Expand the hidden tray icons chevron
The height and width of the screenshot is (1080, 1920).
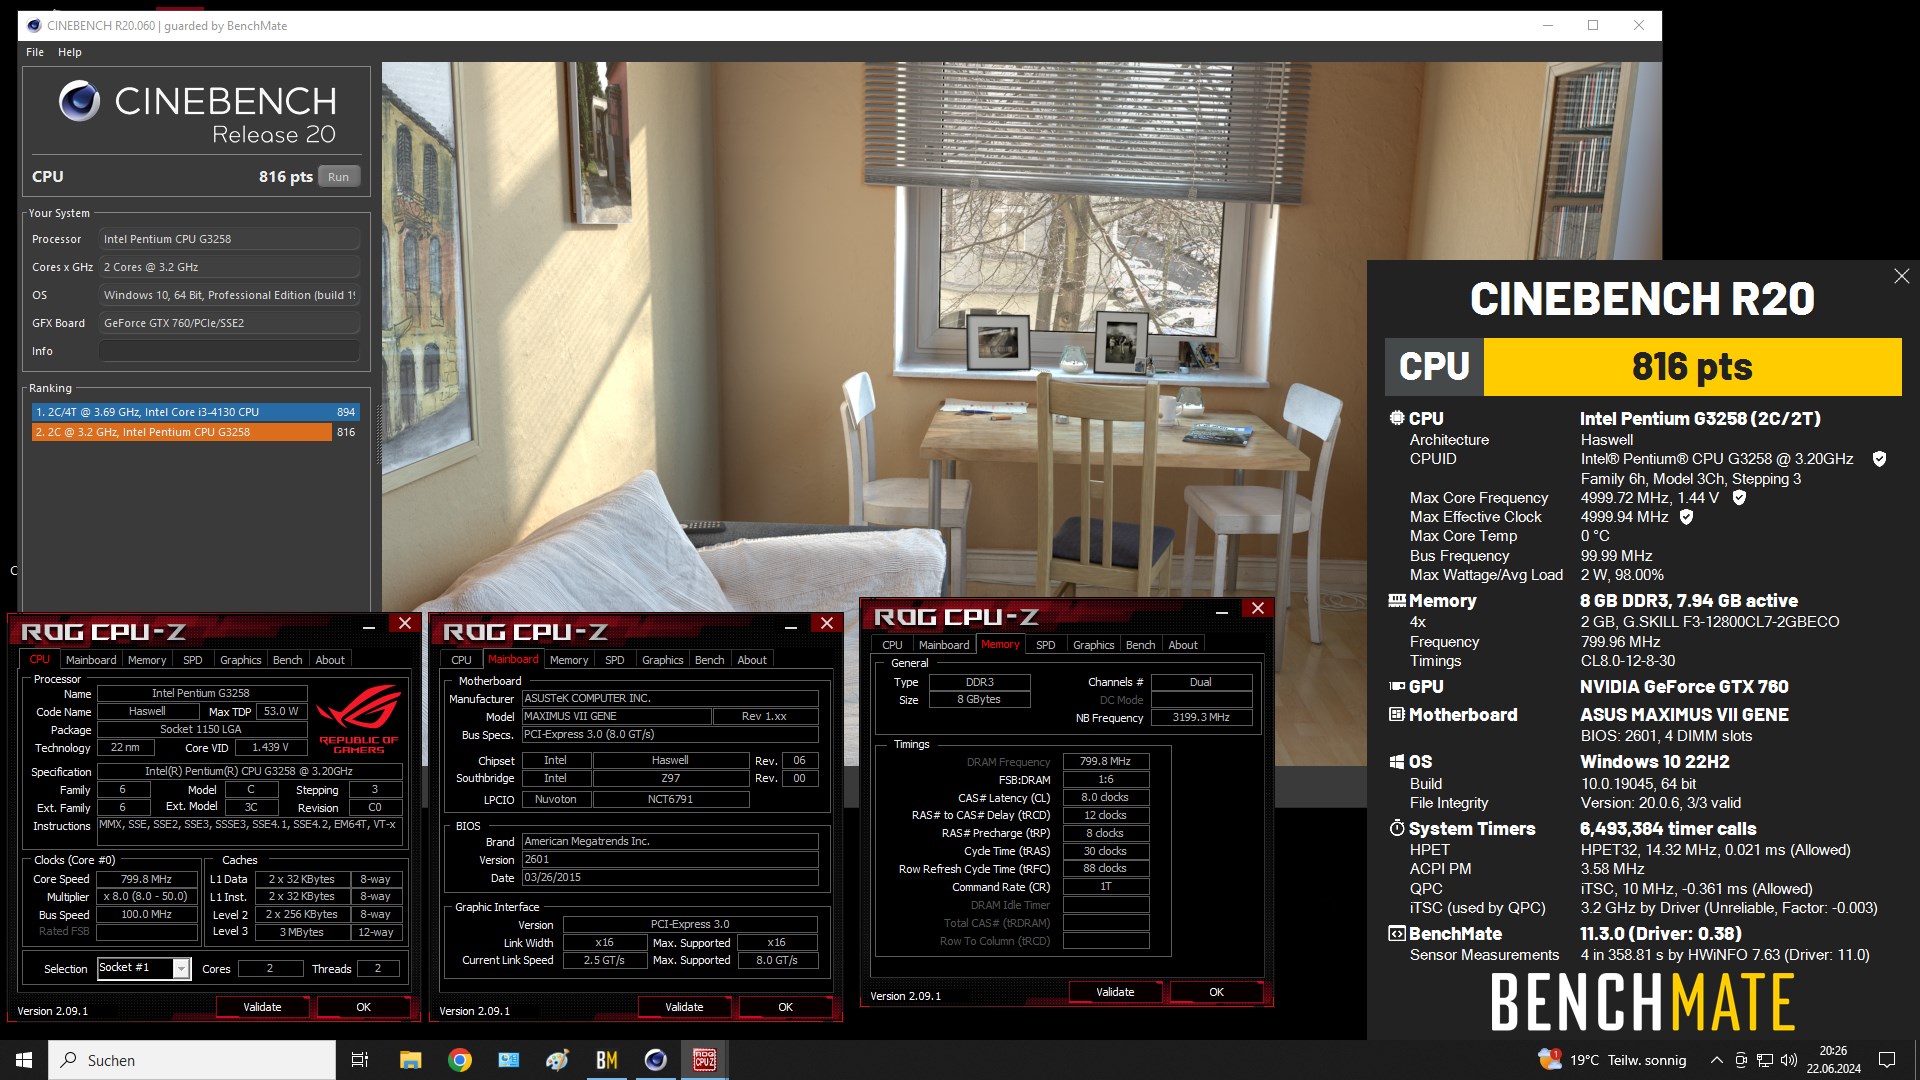(x=1716, y=1060)
